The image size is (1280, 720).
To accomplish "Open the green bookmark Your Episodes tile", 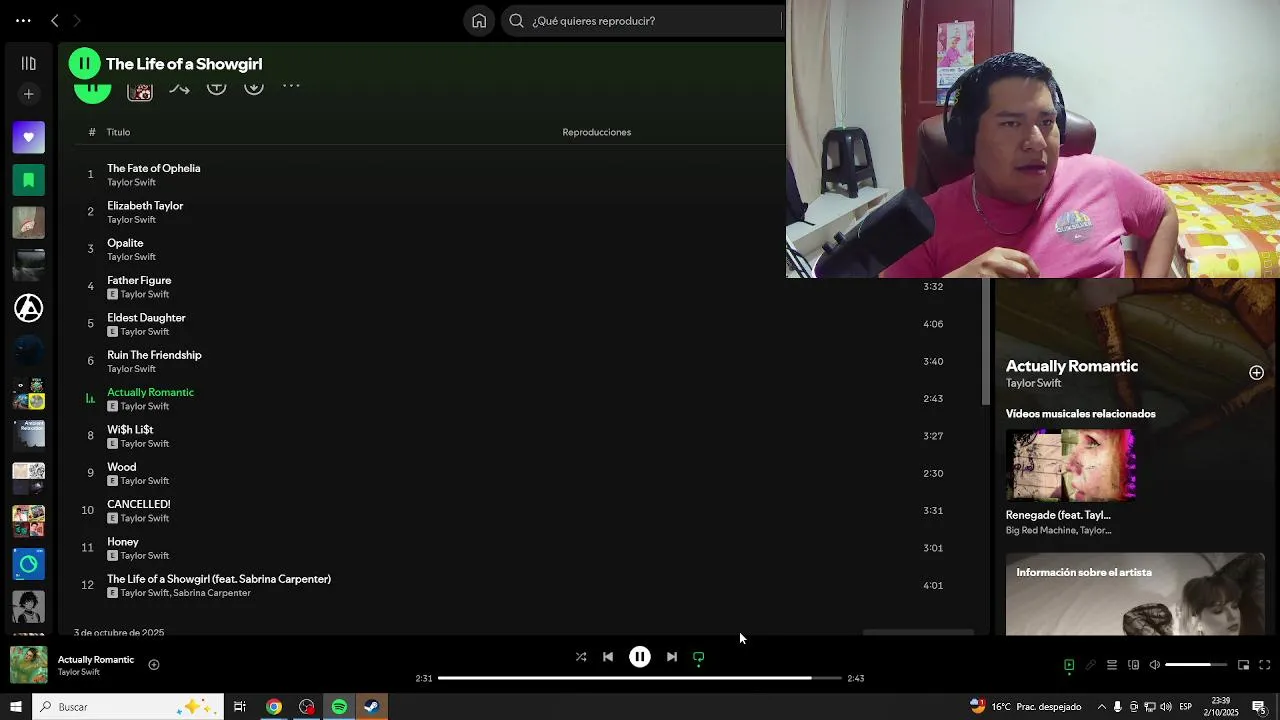I will point(28,180).
